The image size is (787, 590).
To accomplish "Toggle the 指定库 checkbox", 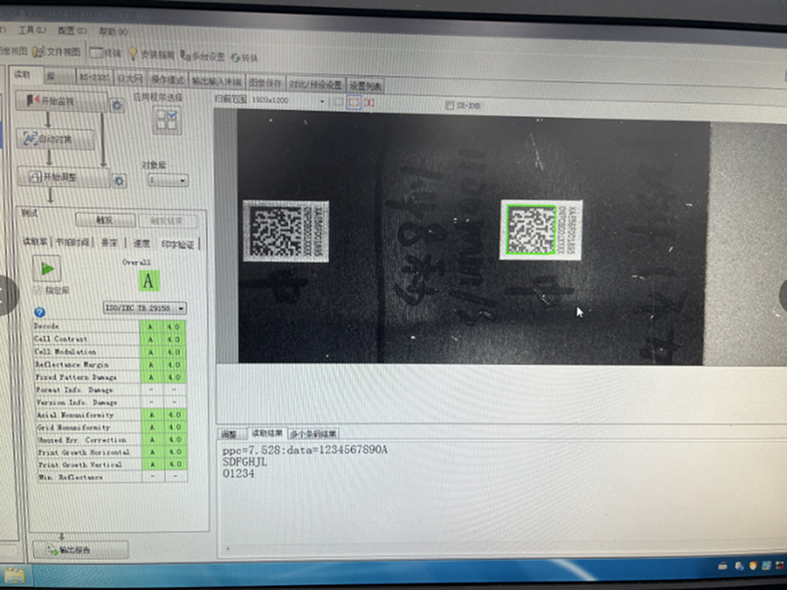I will pos(37,290).
